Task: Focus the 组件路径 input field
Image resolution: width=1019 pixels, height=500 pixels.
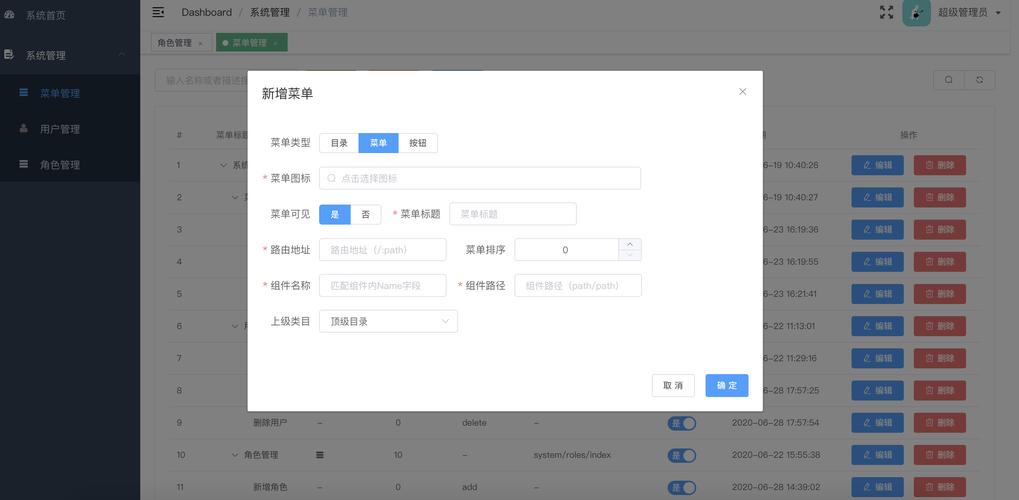Action: tap(578, 285)
